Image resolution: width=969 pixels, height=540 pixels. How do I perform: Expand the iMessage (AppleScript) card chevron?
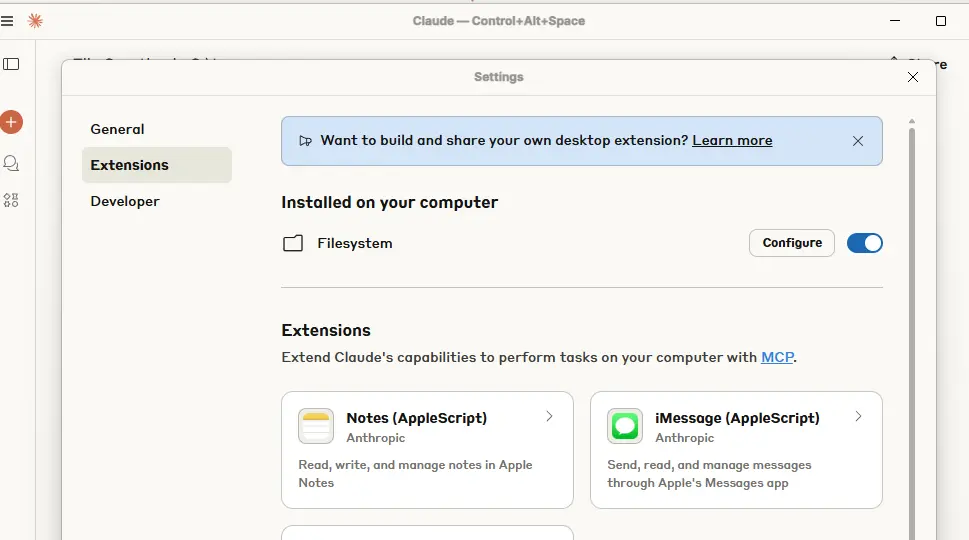click(x=858, y=416)
